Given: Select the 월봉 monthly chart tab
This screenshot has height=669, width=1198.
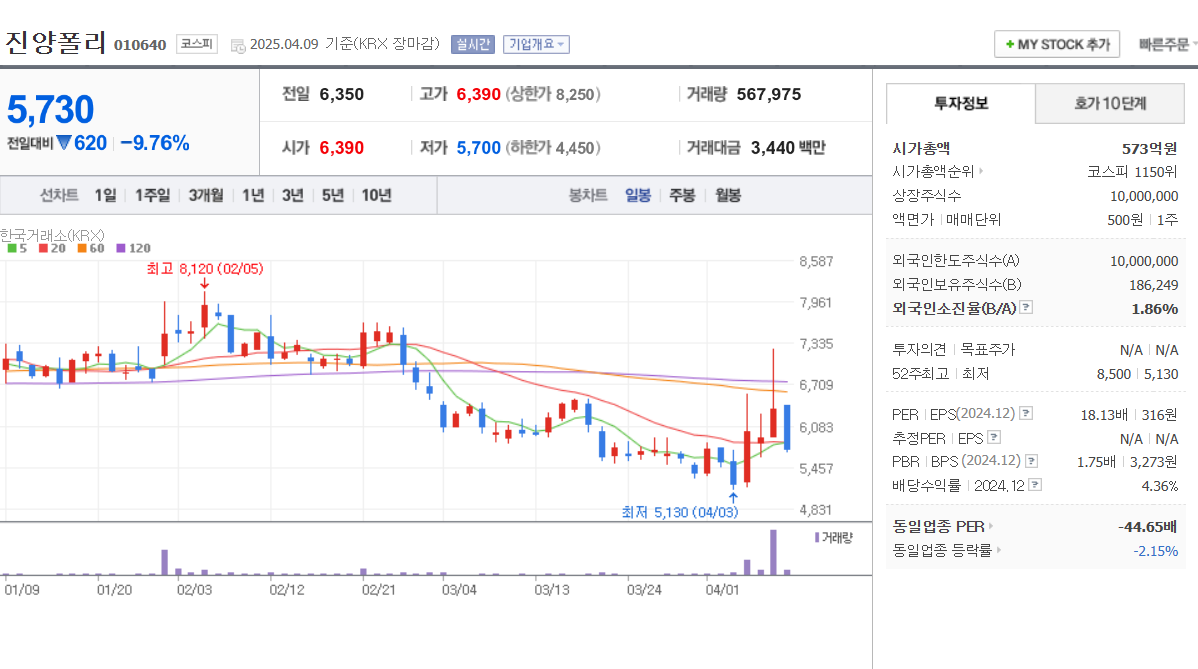Looking at the screenshot, I should 727,195.
